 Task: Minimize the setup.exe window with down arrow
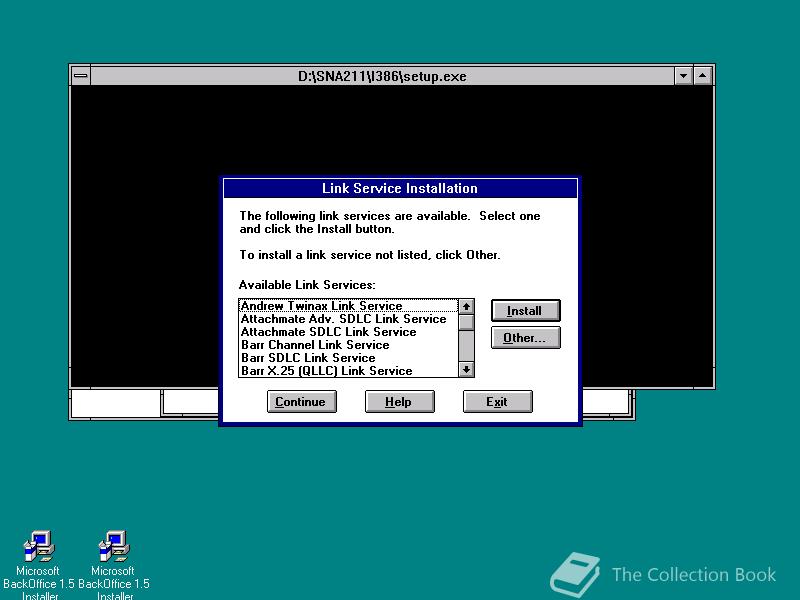click(x=683, y=76)
